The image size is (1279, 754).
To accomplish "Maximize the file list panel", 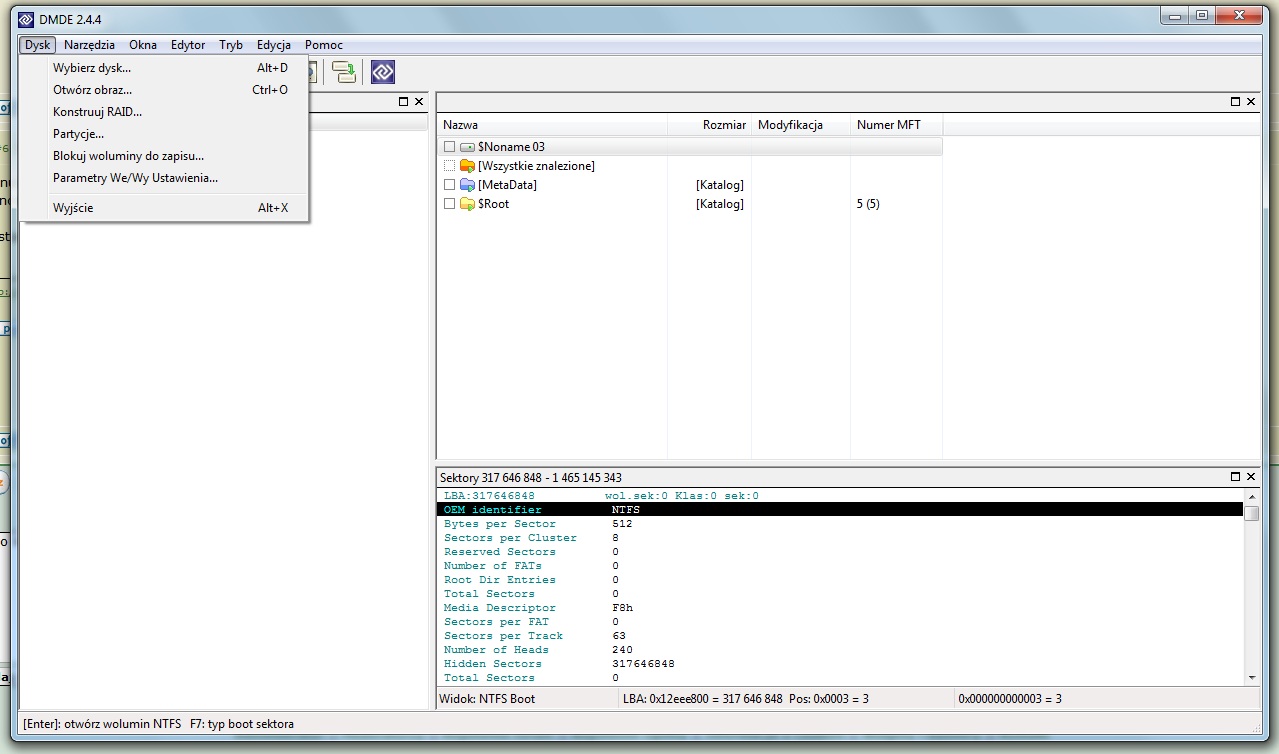I will click(1236, 101).
